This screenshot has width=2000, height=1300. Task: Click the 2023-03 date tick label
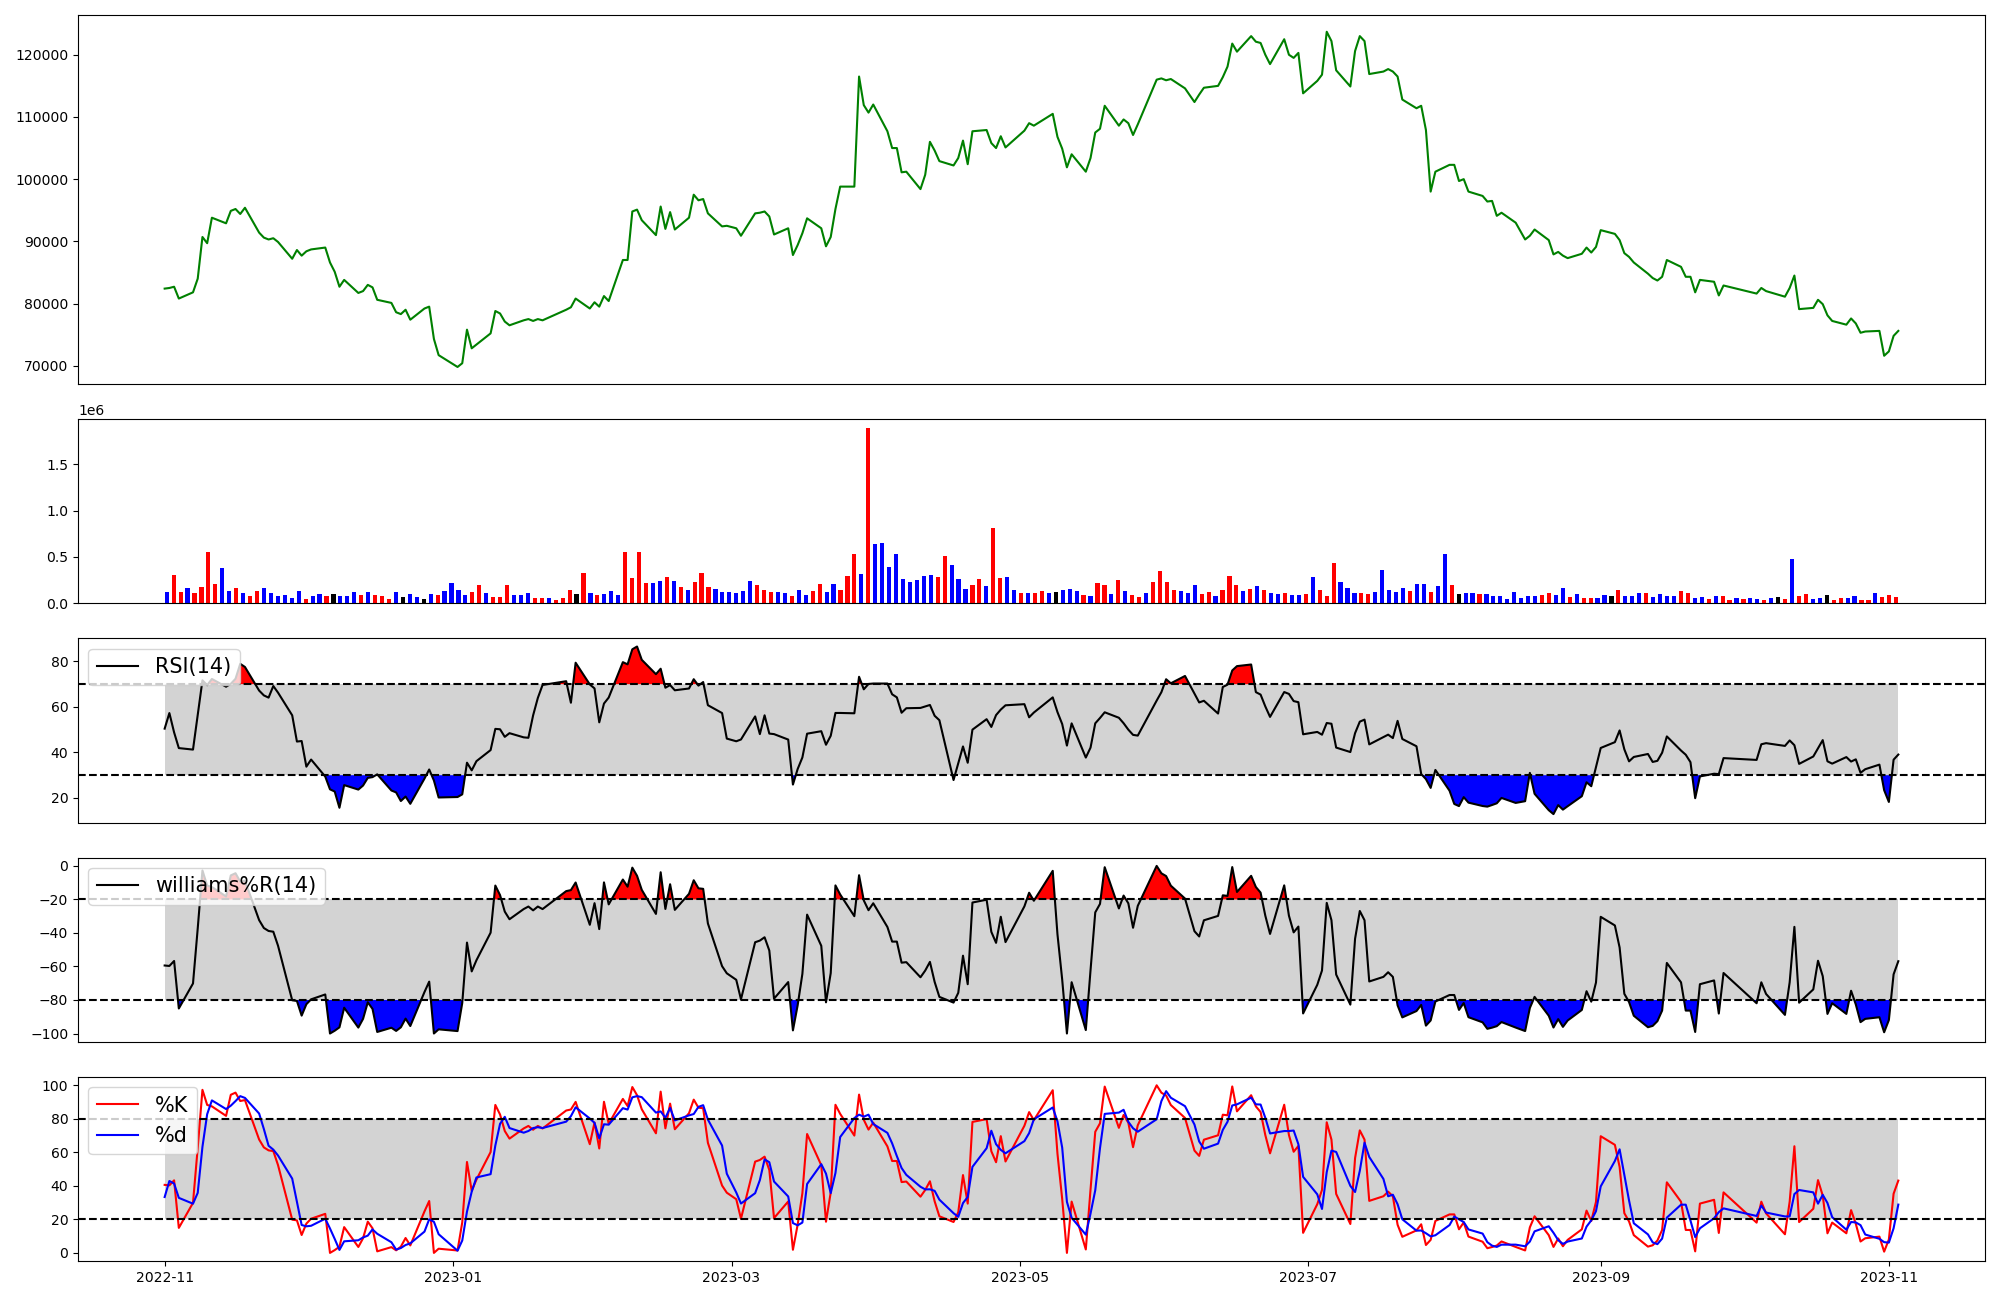[732, 1277]
